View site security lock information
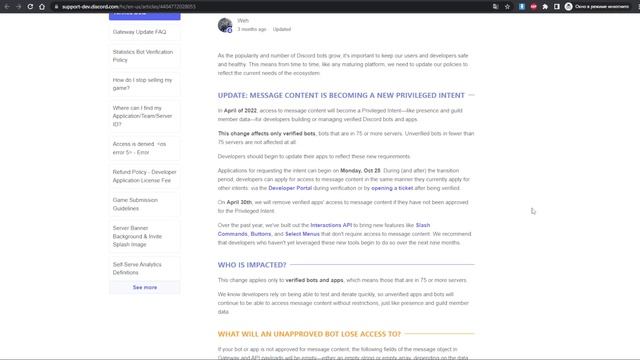Viewport: 640px width, 360px height. [x=56, y=7]
